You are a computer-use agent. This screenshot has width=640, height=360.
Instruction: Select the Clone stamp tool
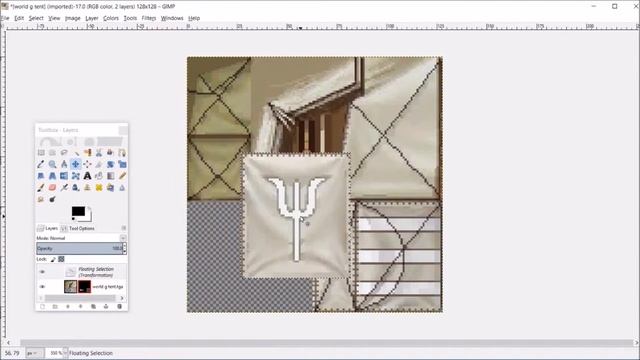click(87, 188)
